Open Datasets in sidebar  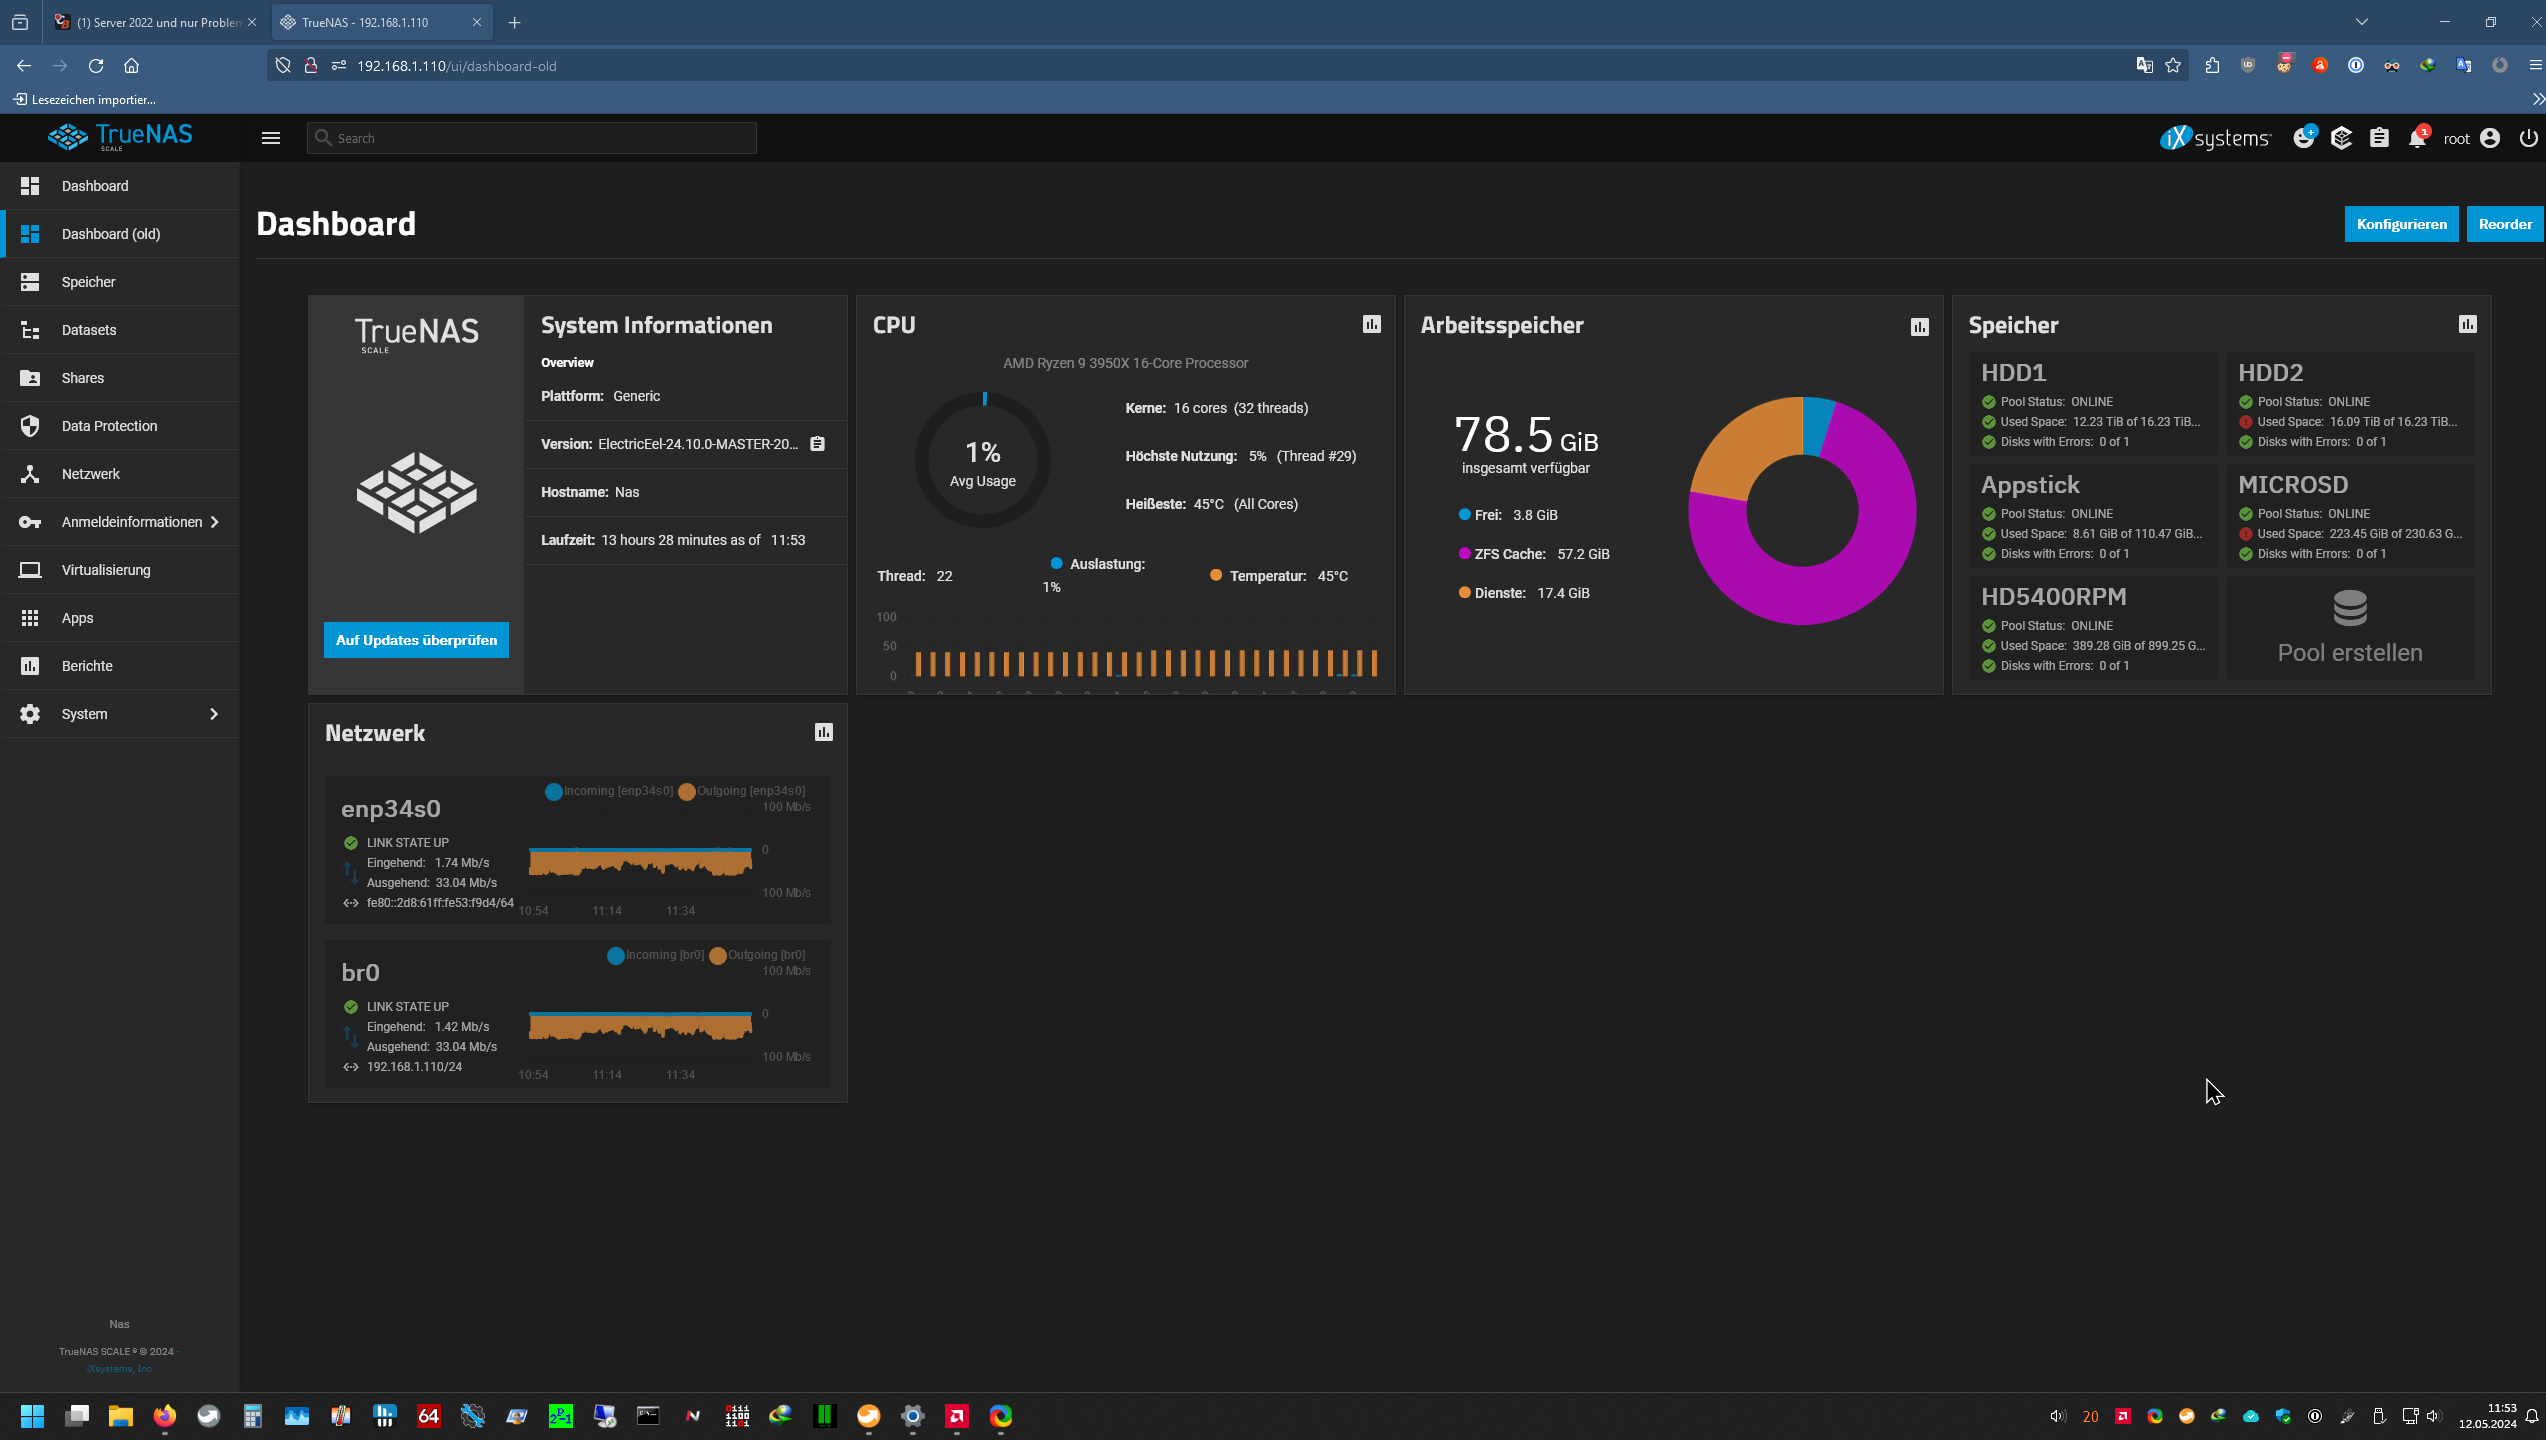tap(89, 330)
